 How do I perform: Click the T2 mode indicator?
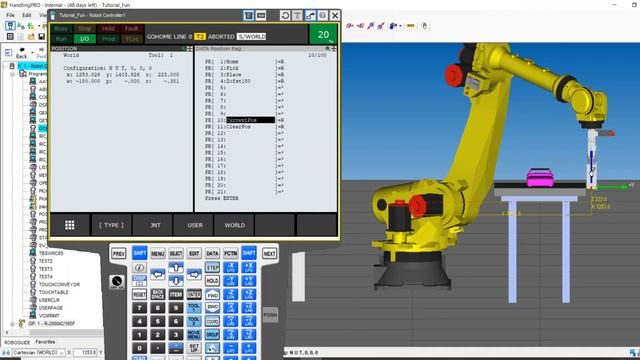[x=200, y=36]
